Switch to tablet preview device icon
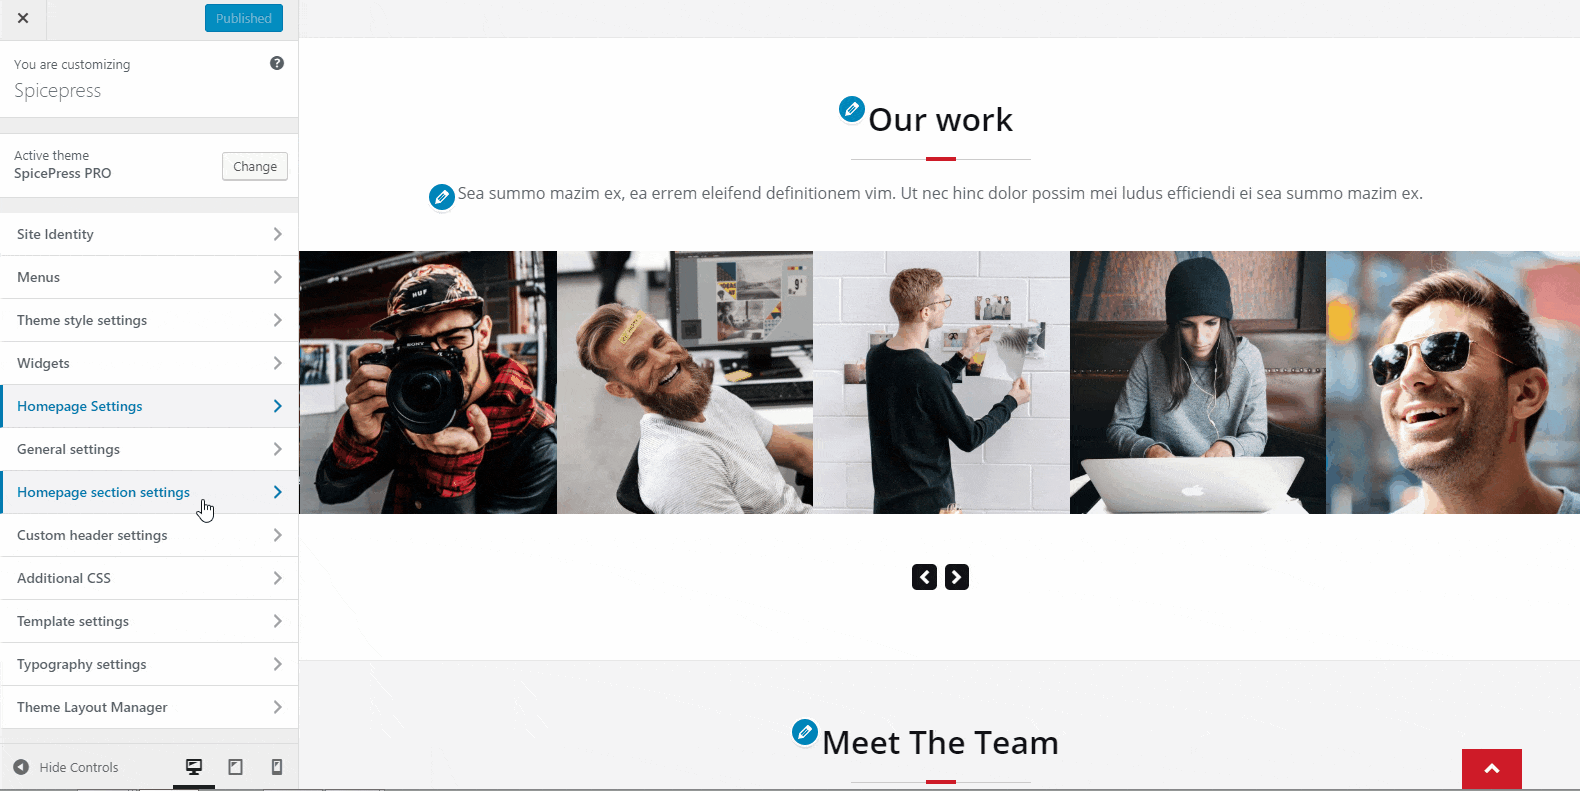Image resolution: width=1580 pixels, height=791 pixels. tap(236, 767)
